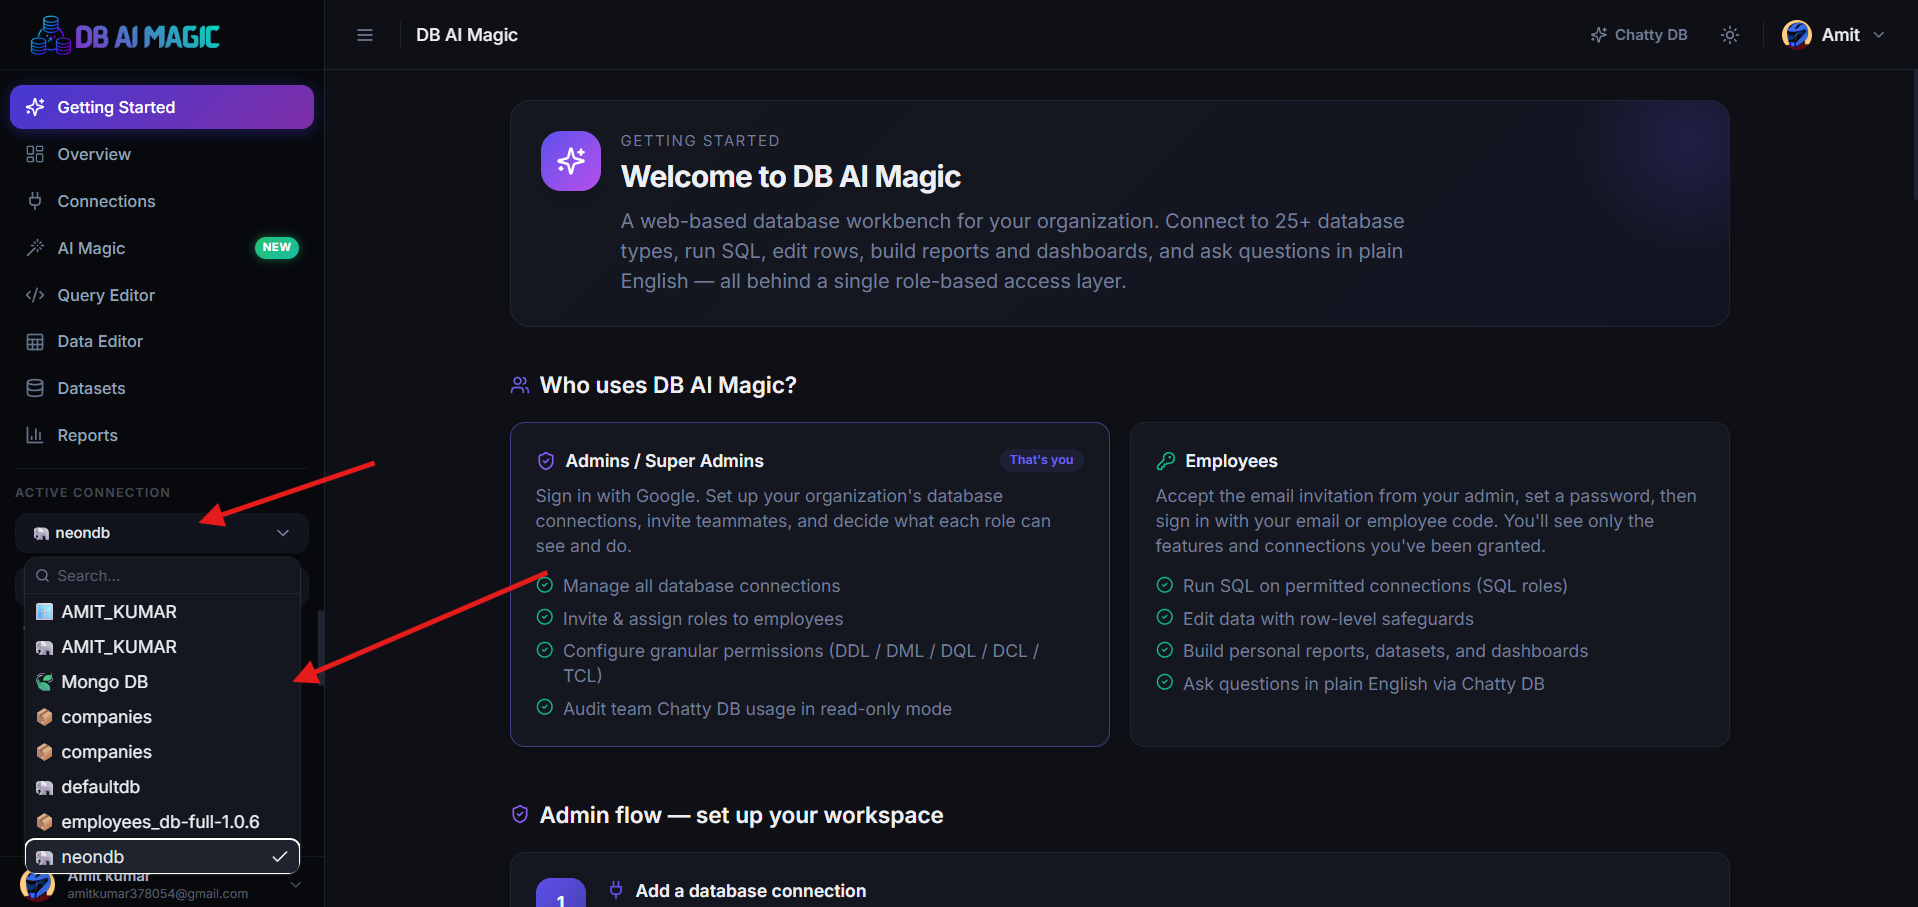This screenshot has height=907, width=1918.
Task: Click "Ask questions in plain English via Chatty DB"
Action: [x=1363, y=684]
